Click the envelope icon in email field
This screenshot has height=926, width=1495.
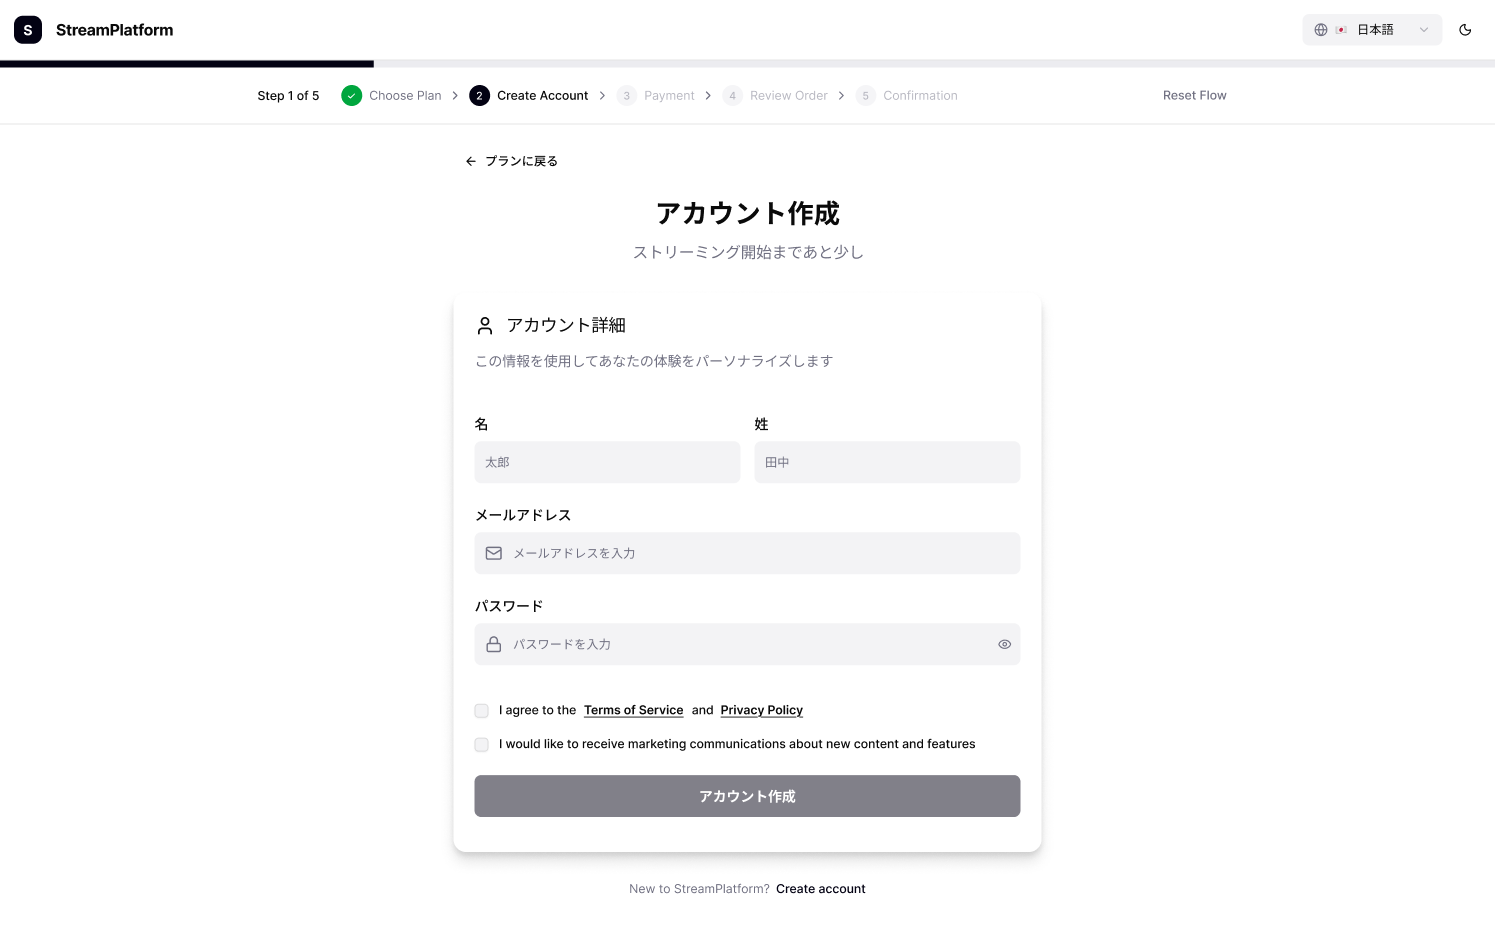pos(494,553)
